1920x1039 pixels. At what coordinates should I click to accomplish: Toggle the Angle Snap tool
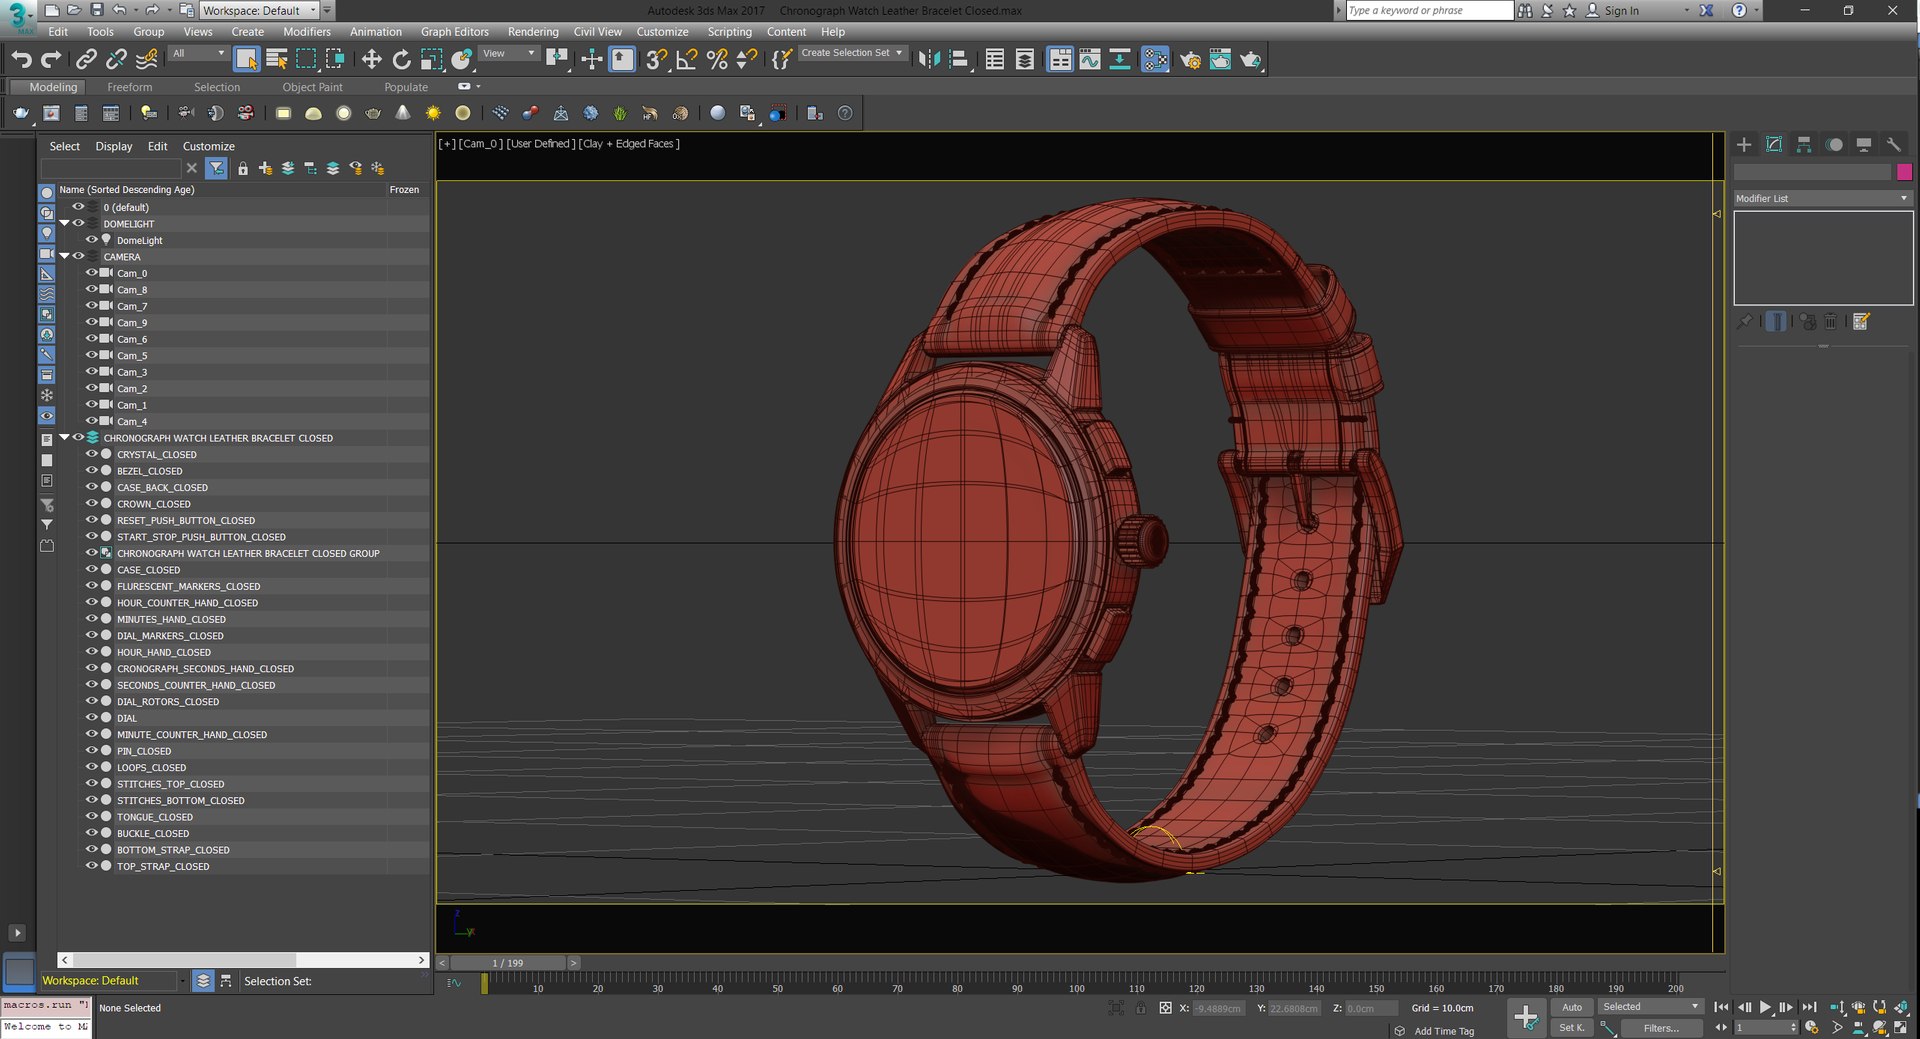(x=686, y=60)
